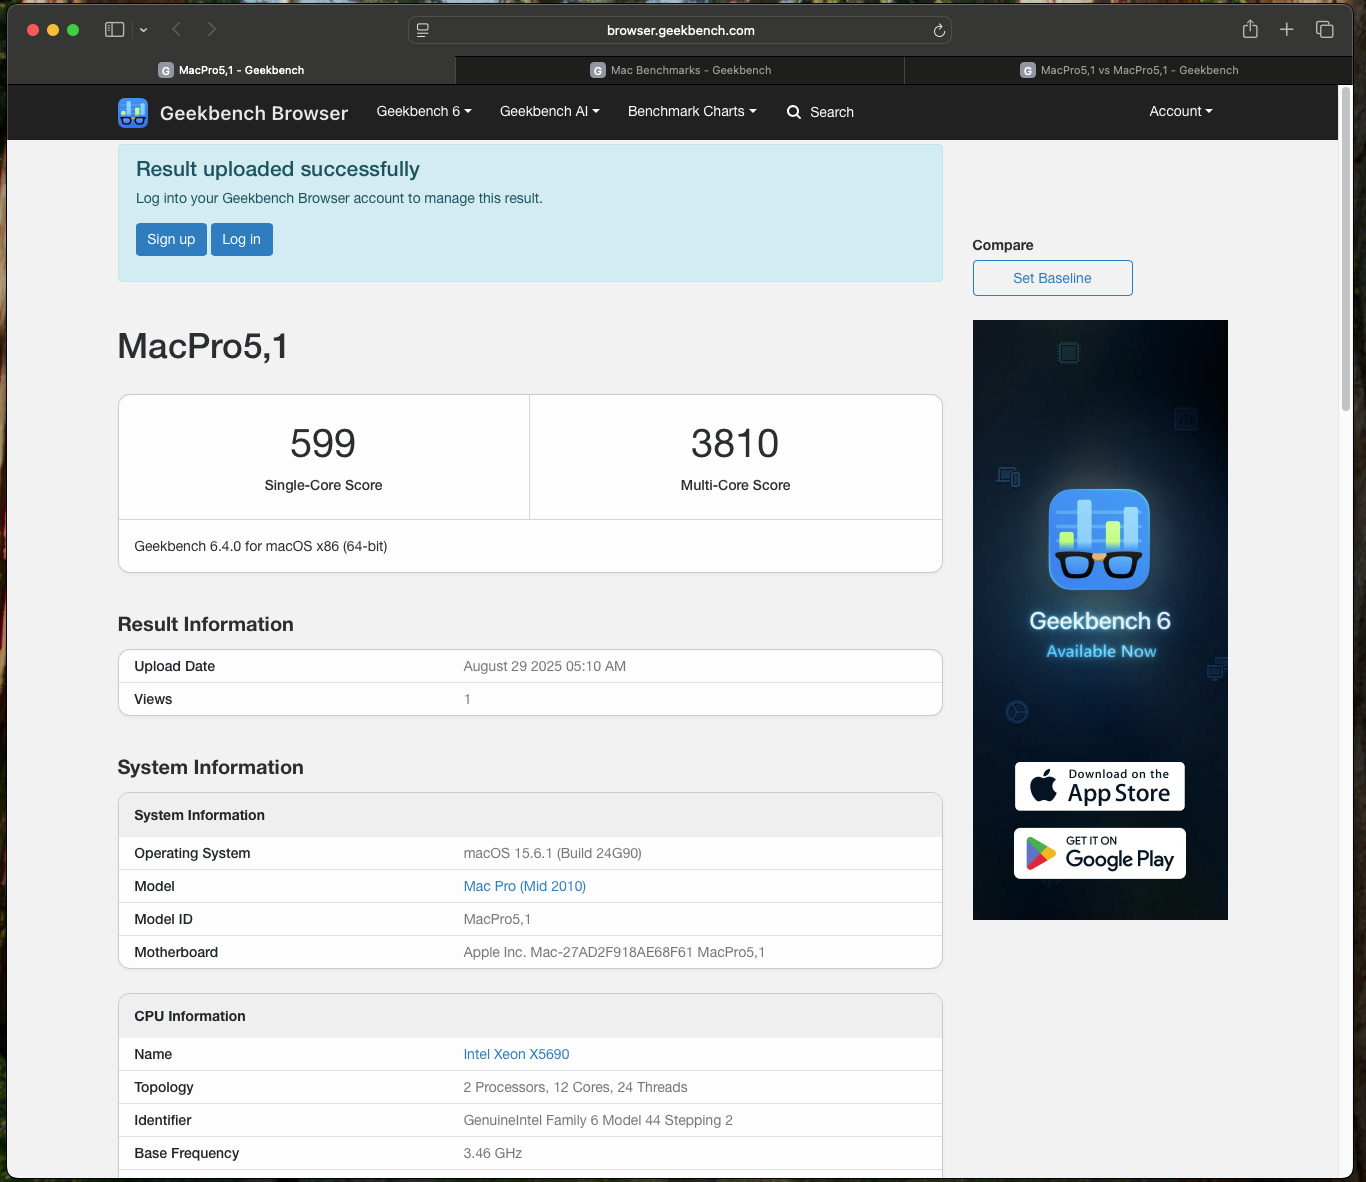Click the Sign up button
The width and height of the screenshot is (1366, 1182).
(171, 239)
